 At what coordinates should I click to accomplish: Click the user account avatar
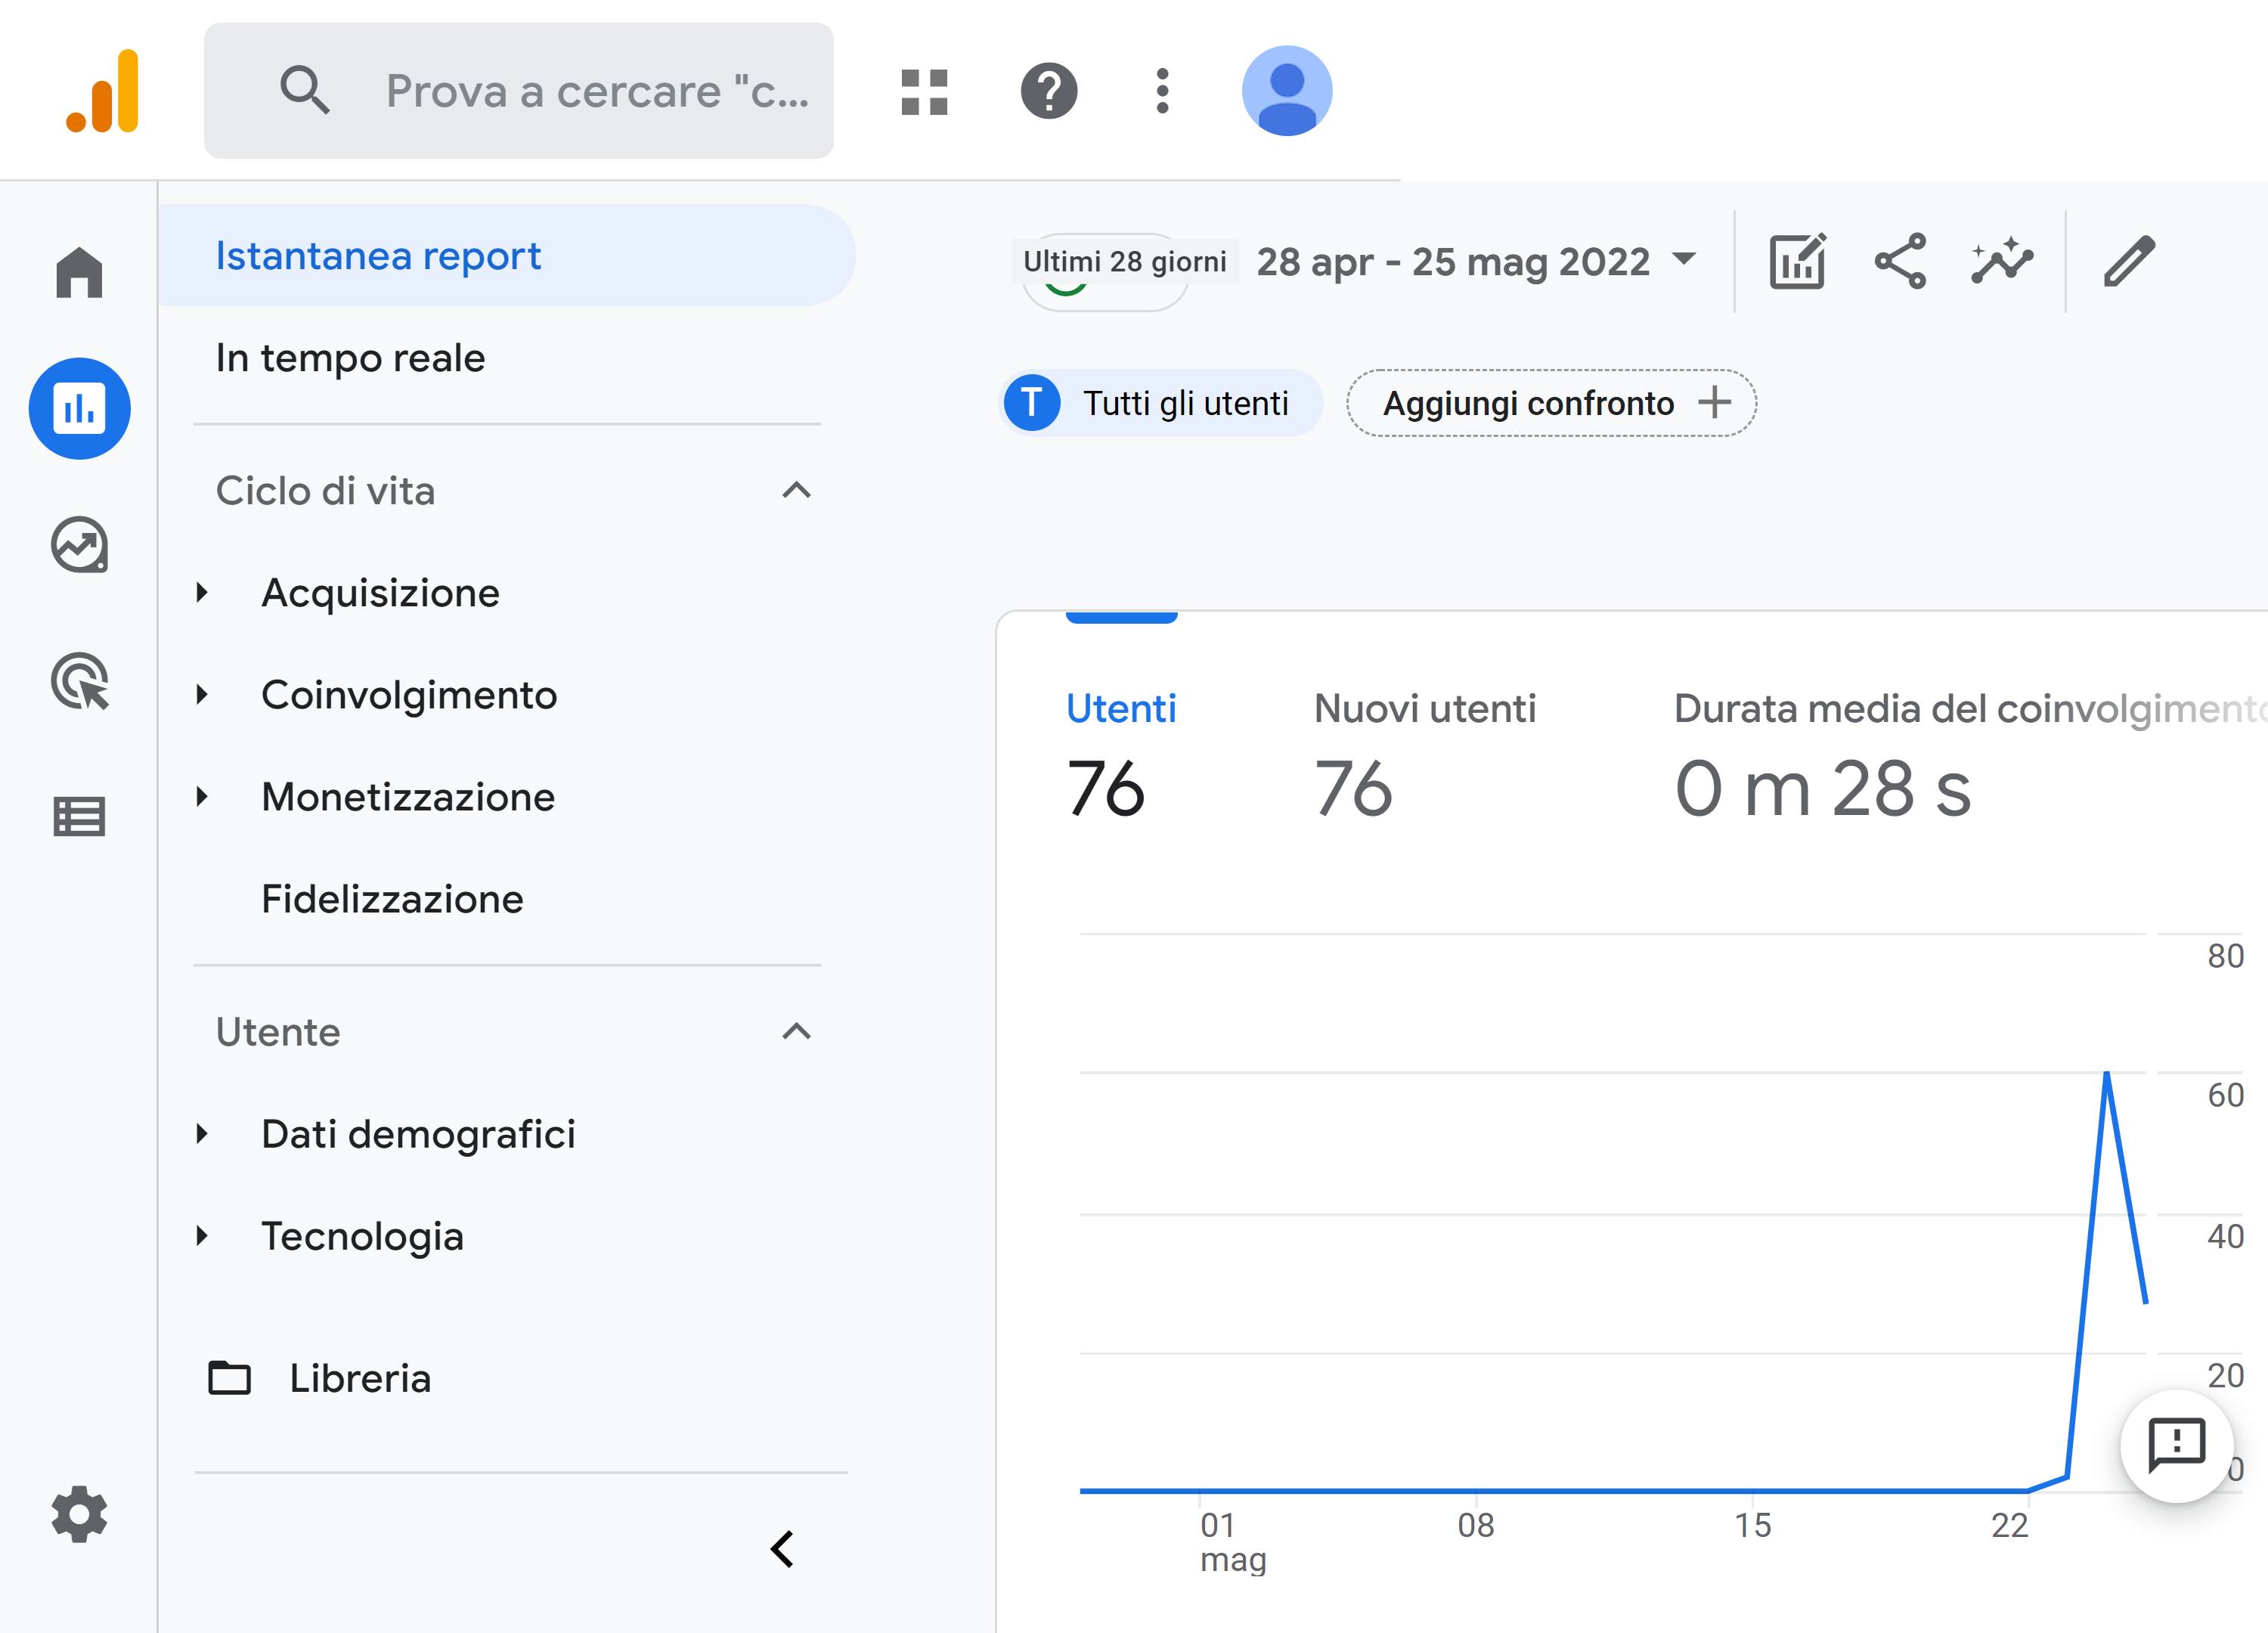[x=1286, y=91]
